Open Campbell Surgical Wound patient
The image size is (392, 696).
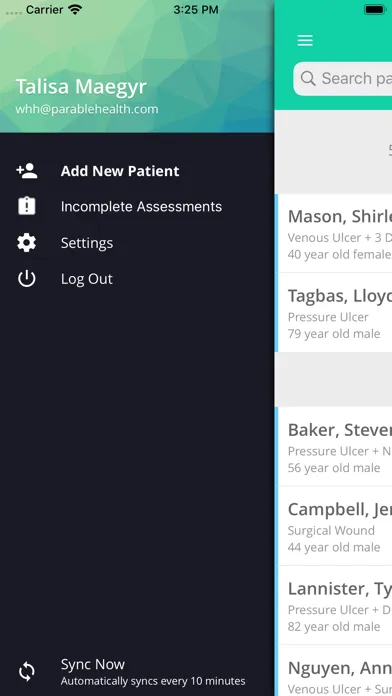pyautogui.click(x=333, y=526)
